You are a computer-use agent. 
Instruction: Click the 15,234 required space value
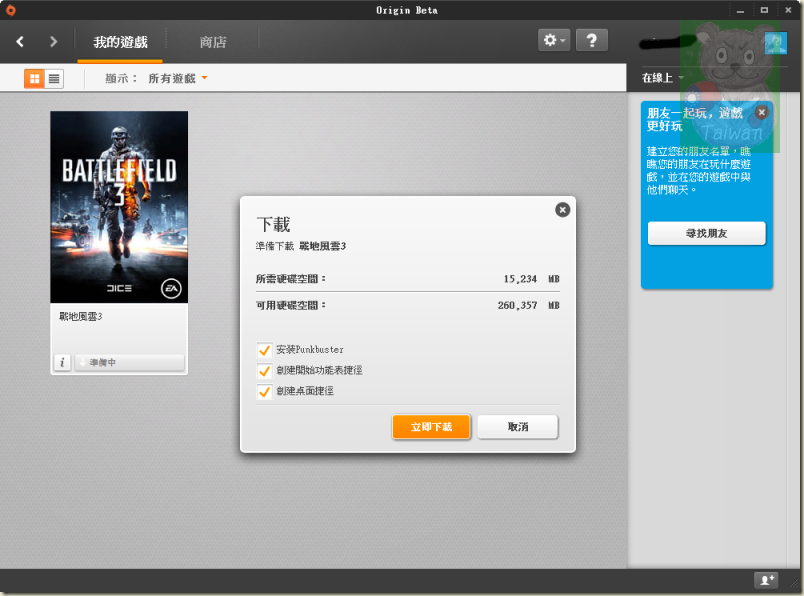tap(520, 279)
